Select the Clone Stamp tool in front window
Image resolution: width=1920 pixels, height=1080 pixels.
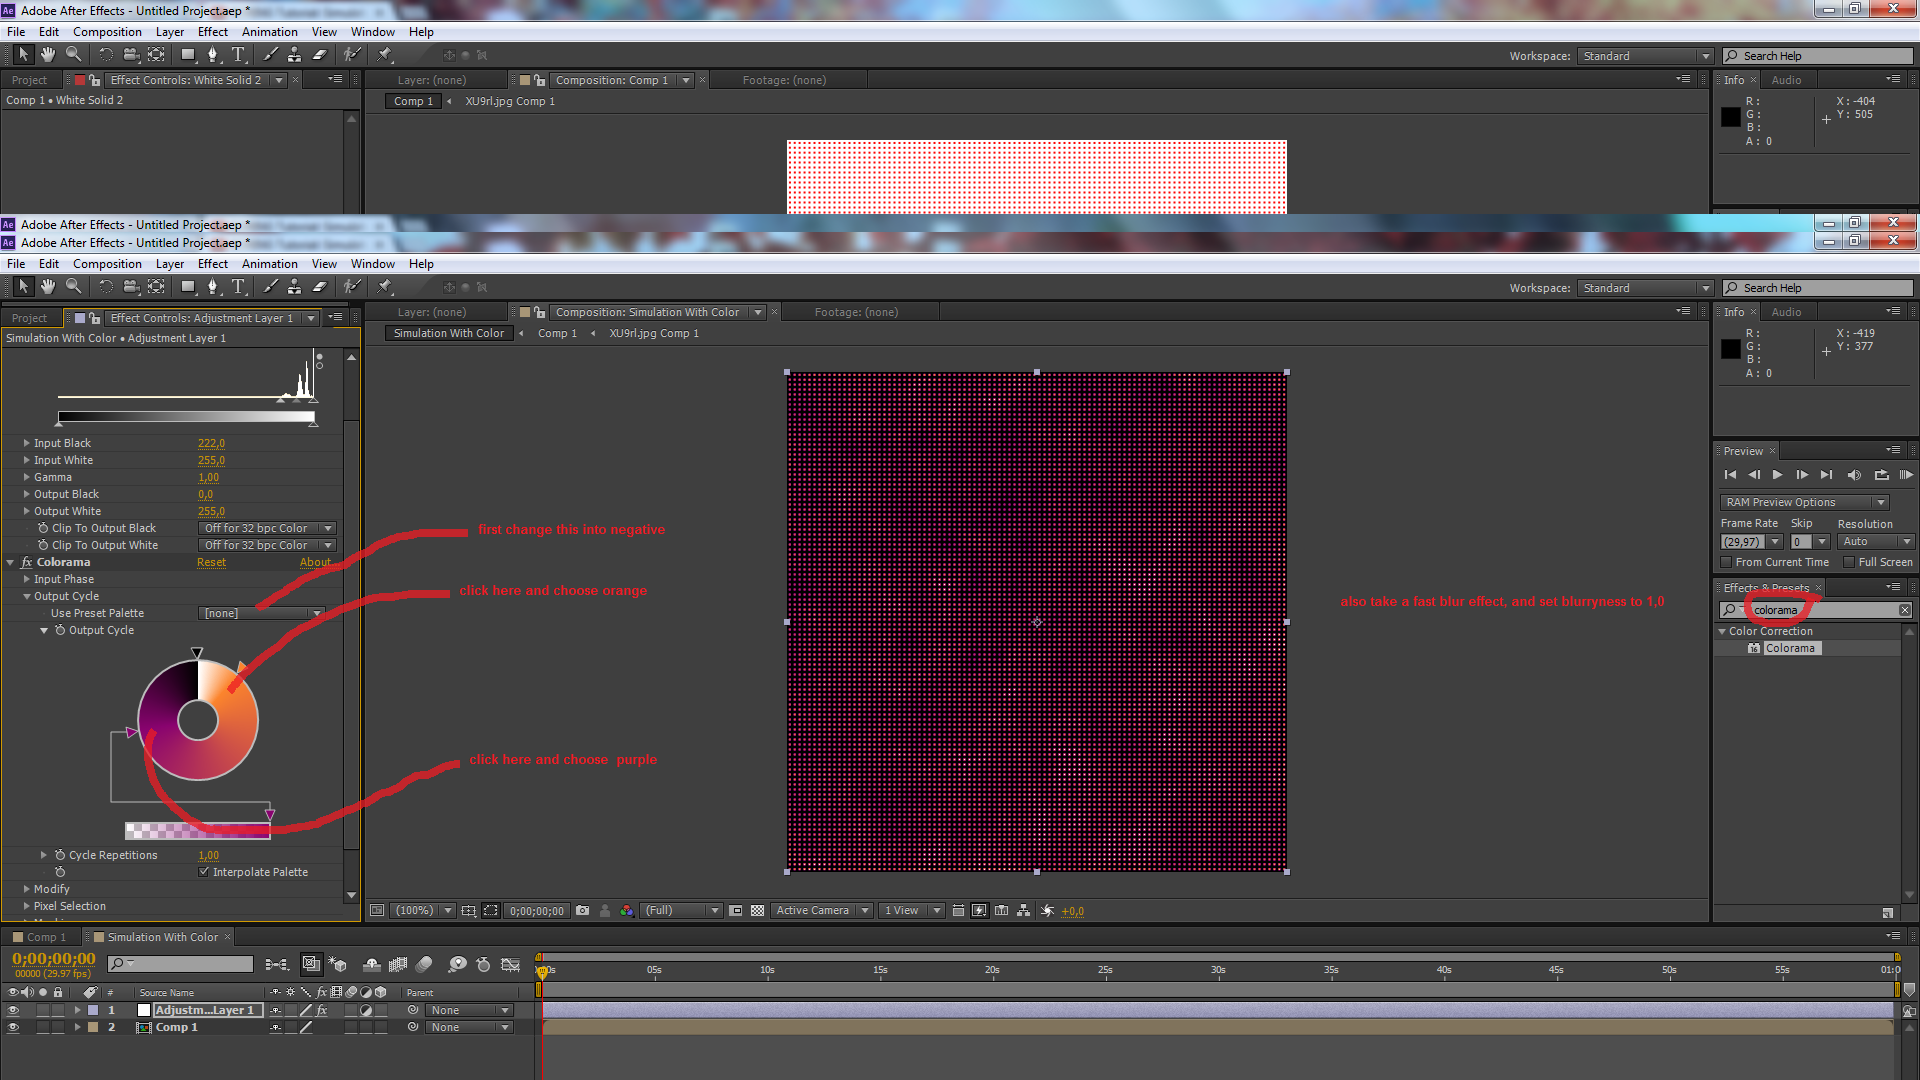(294, 287)
